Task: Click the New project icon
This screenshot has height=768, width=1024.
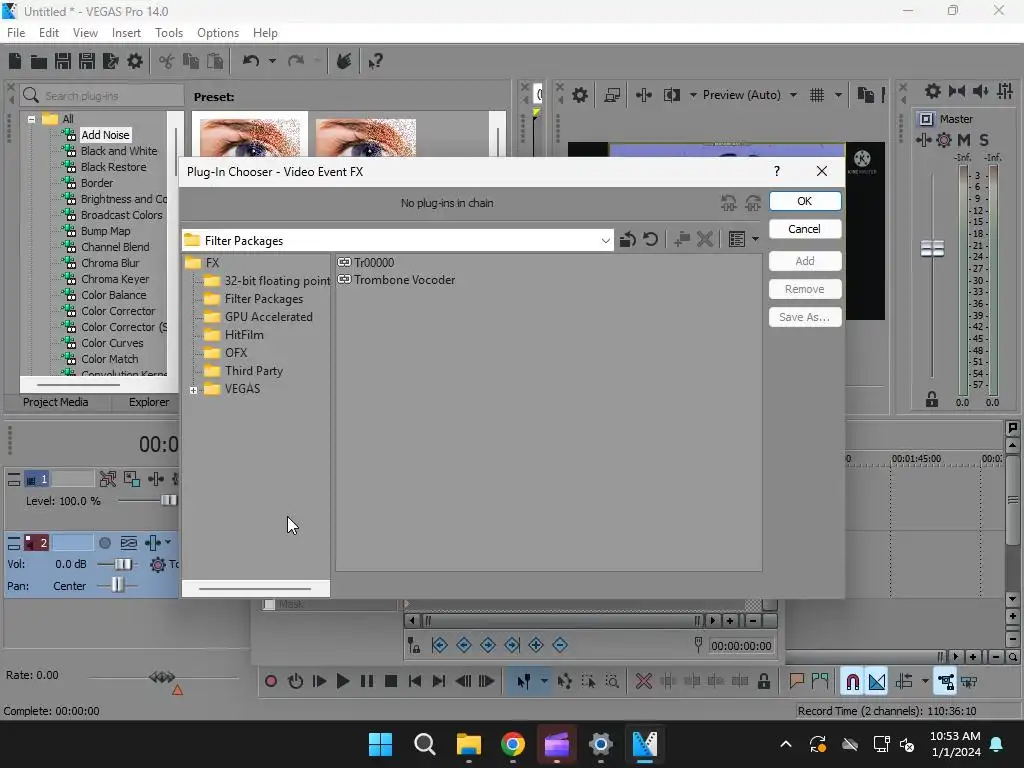Action: point(15,61)
